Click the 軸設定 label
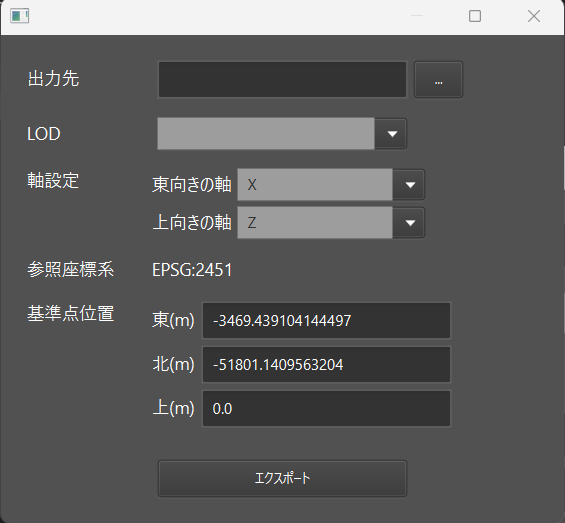The width and height of the screenshot is (565, 523). click(x=53, y=181)
